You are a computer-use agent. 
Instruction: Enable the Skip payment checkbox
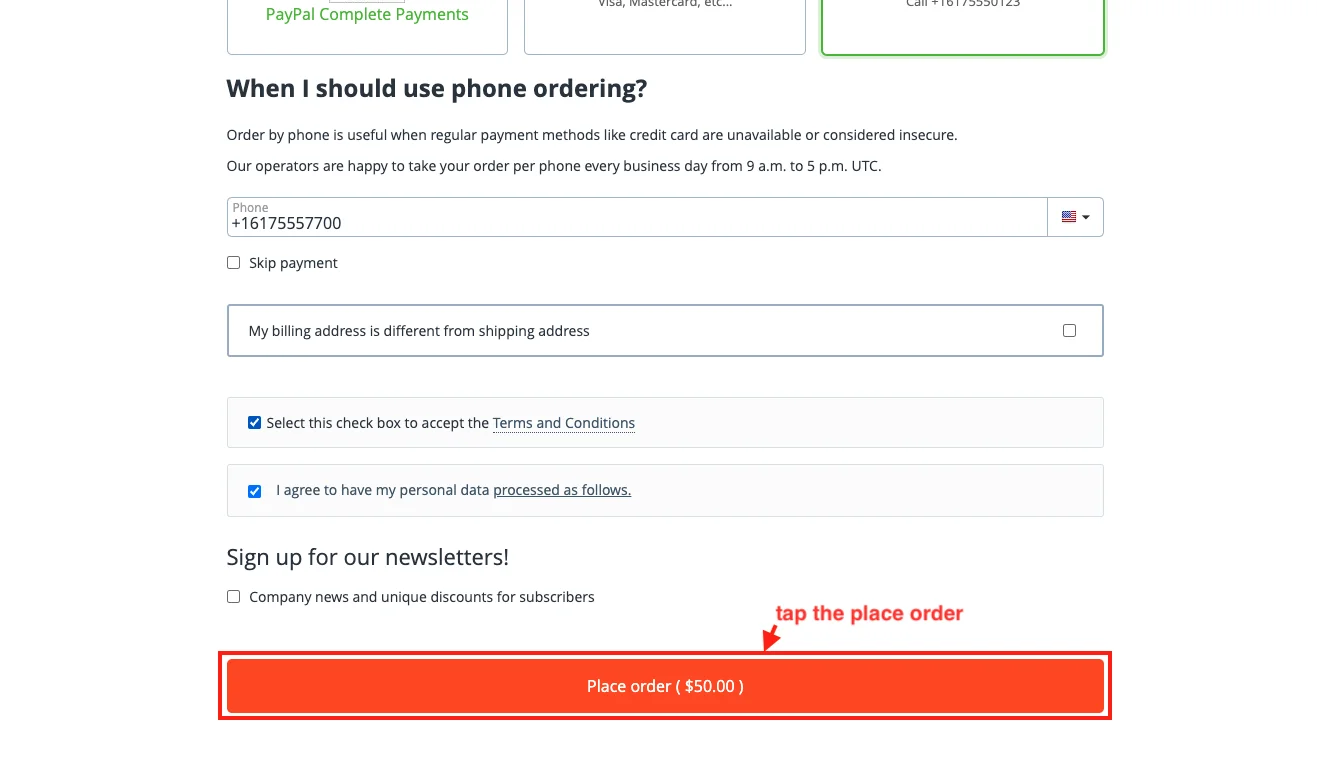(x=234, y=263)
